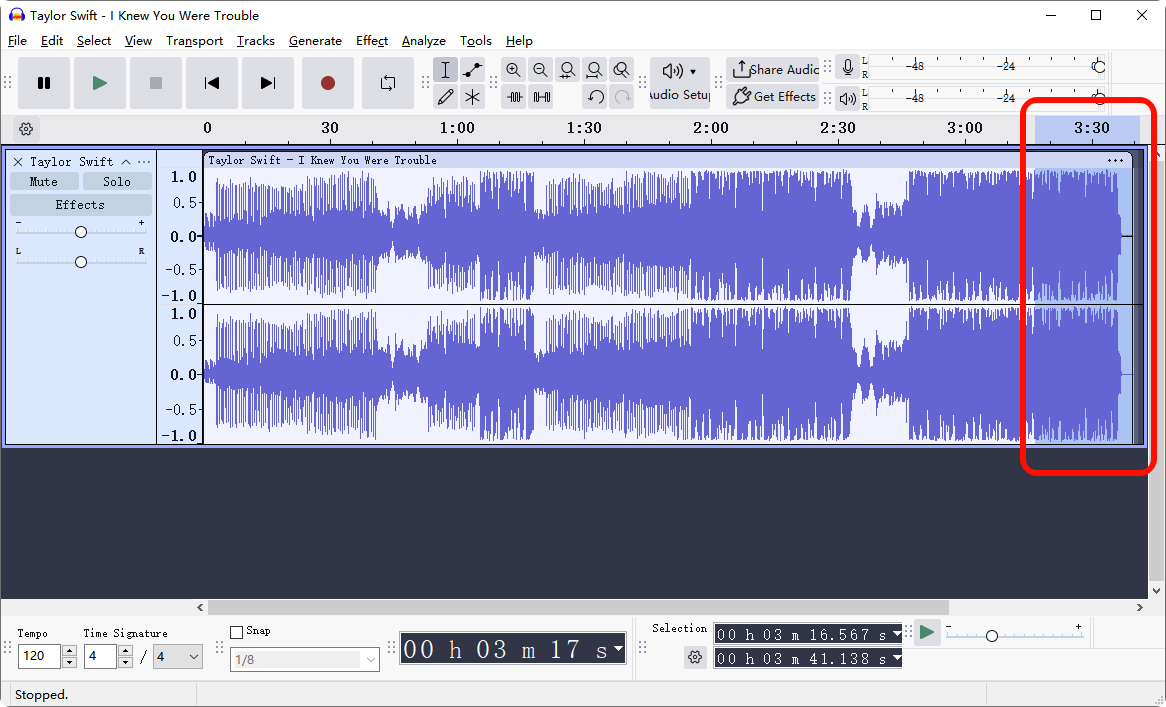Open the File menu
The height and width of the screenshot is (707, 1166).
click(x=17, y=41)
